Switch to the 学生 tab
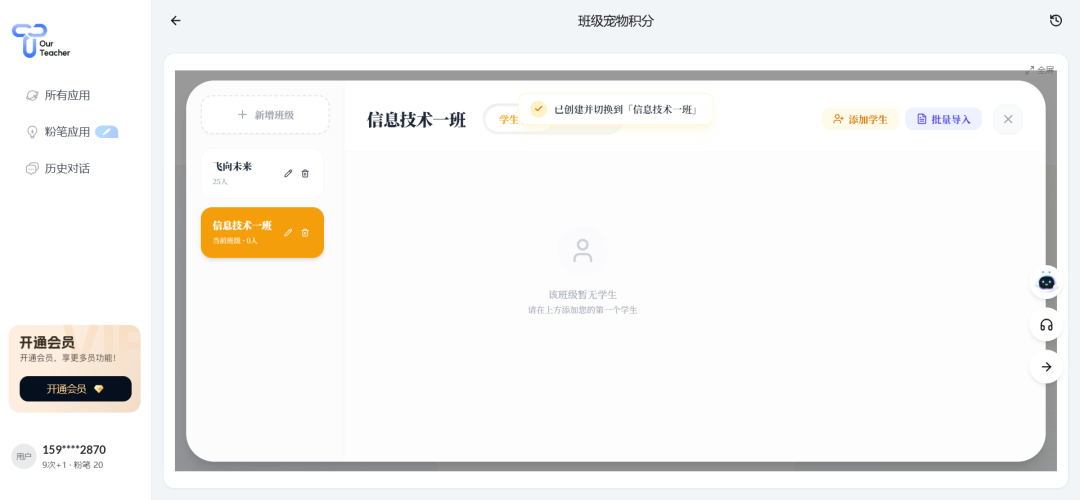The width and height of the screenshot is (1080, 500). [508, 119]
